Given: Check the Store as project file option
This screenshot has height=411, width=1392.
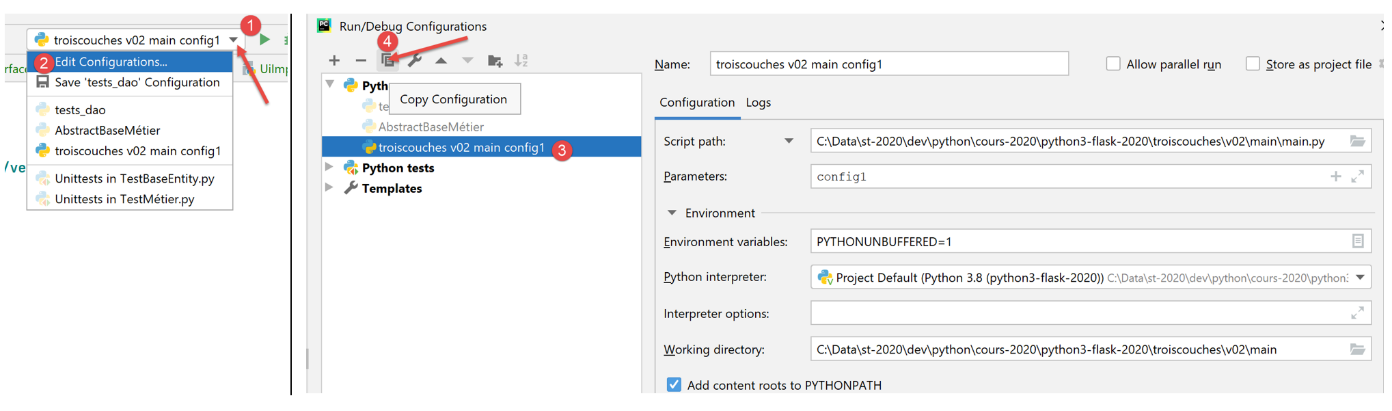Looking at the screenshot, I should (1253, 64).
